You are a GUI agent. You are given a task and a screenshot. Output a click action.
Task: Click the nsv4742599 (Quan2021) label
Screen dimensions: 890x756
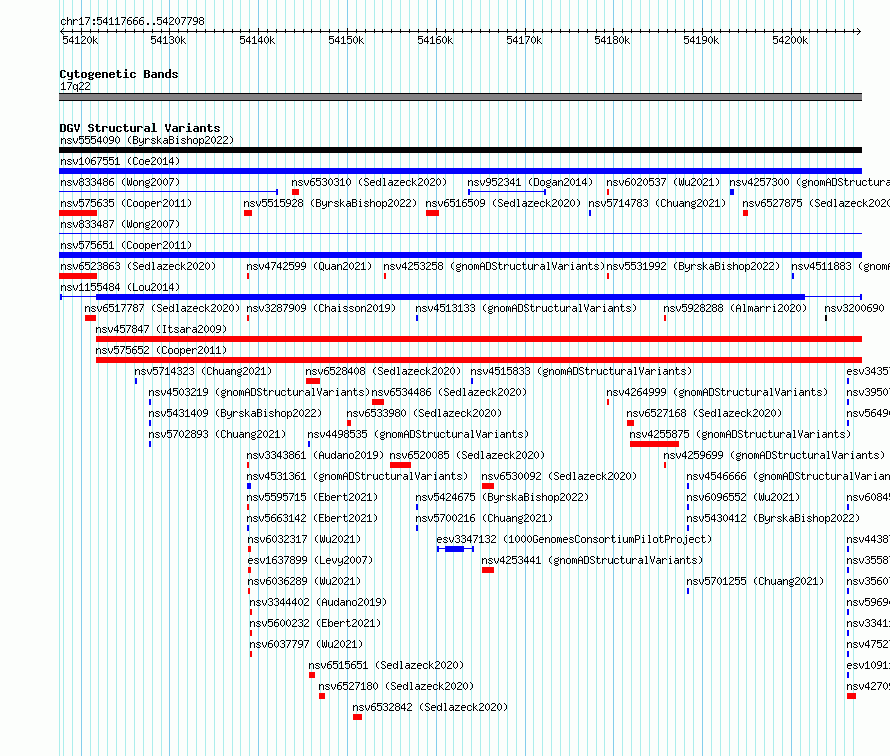(309, 266)
